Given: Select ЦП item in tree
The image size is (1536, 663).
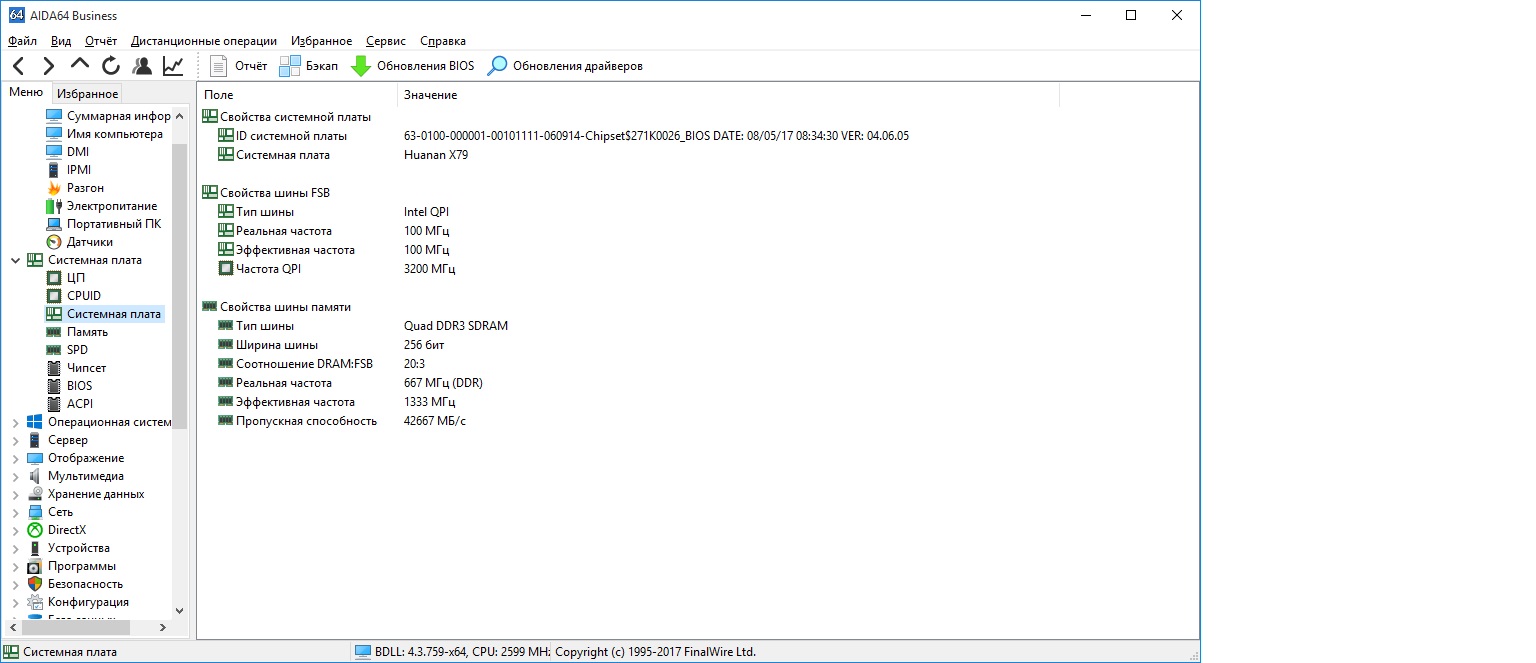Looking at the screenshot, I should coord(66,278).
